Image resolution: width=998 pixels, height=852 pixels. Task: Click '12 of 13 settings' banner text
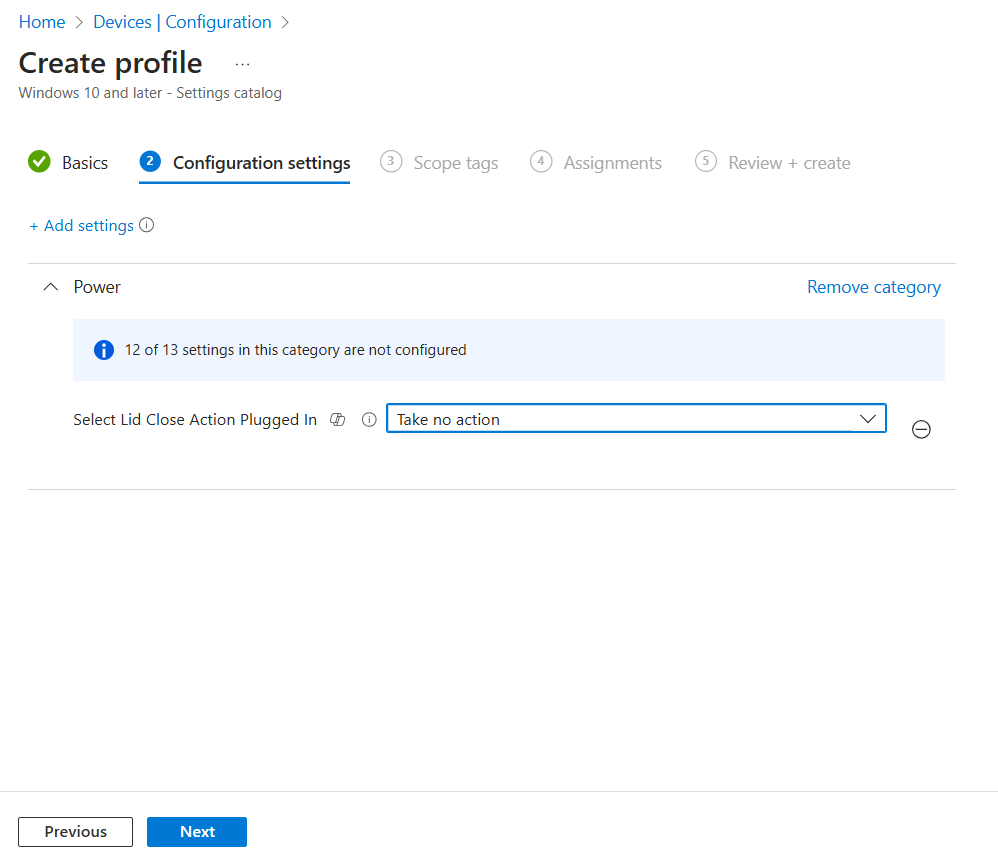(295, 350)
